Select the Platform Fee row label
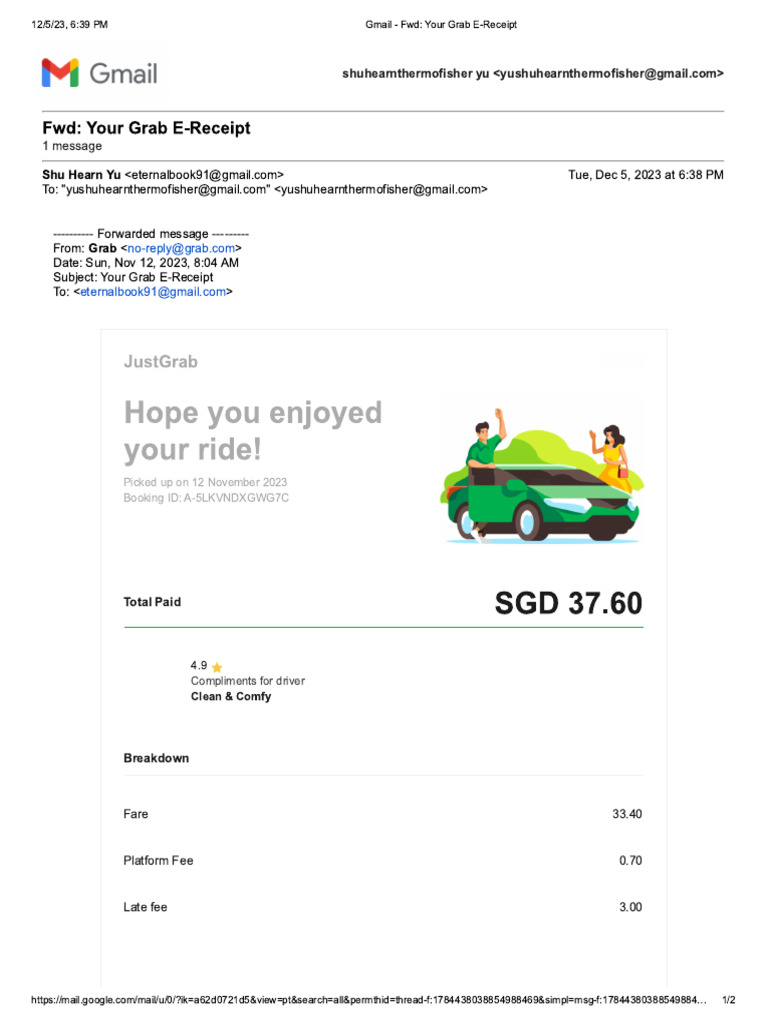768x1024 pixels. click(x=158, y=861)
